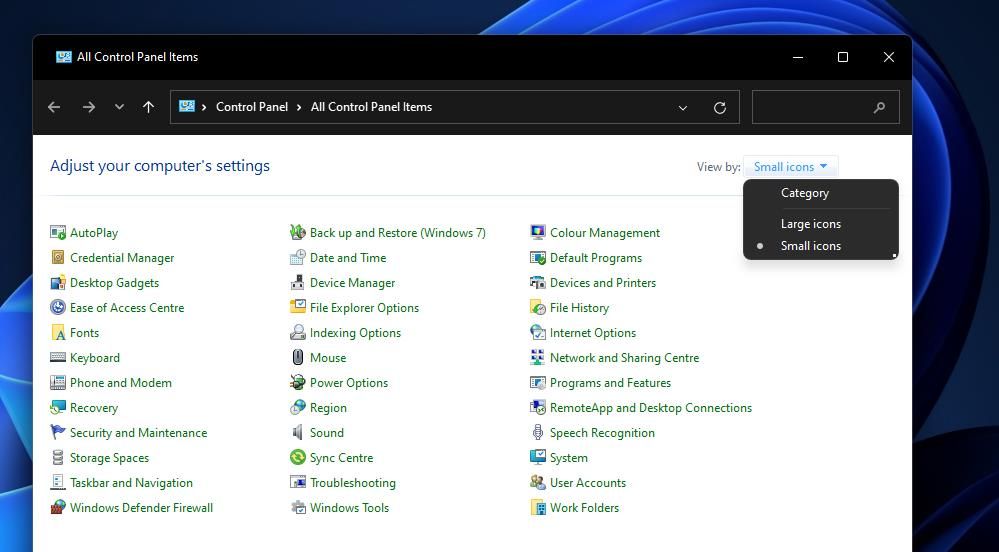Click the Ease of Access Centre icon
The height and width of the screenshot is (552, 999).
[58, 307]
